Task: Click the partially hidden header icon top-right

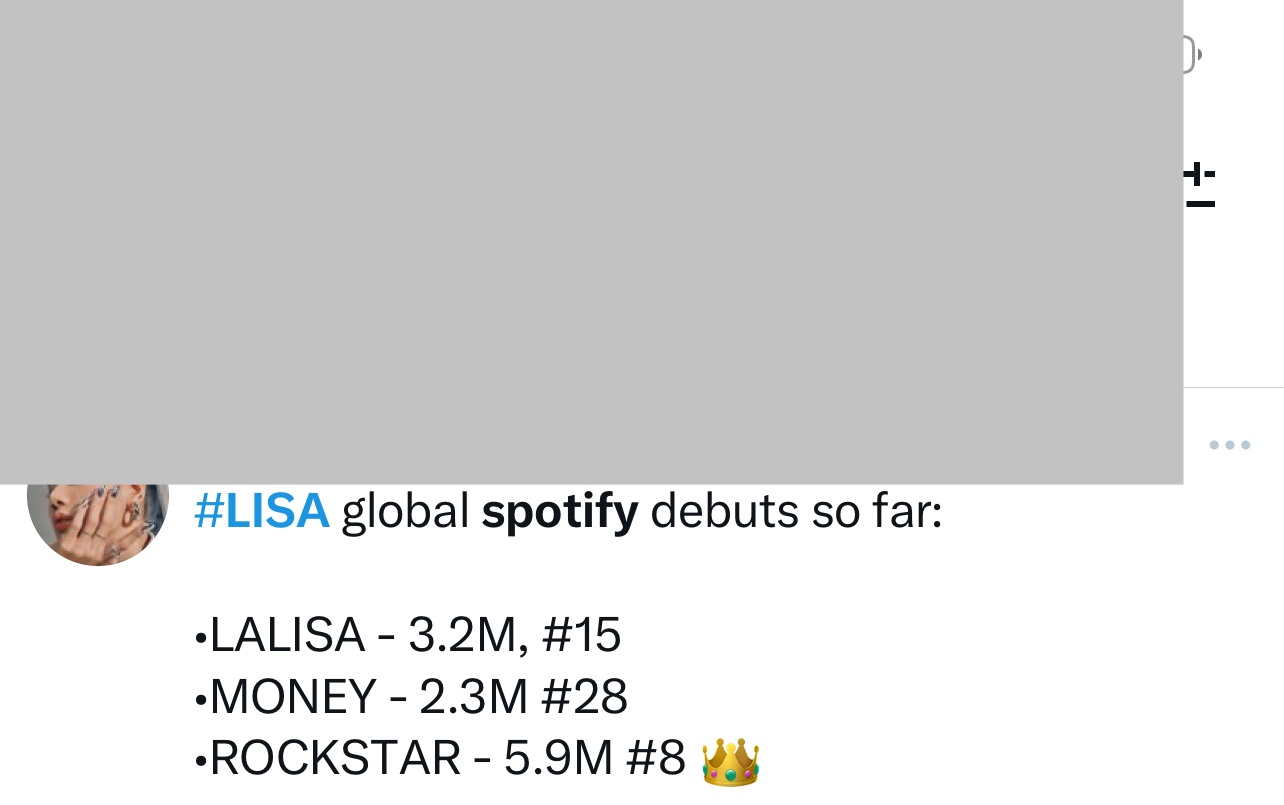Action: pos(1199,187)
